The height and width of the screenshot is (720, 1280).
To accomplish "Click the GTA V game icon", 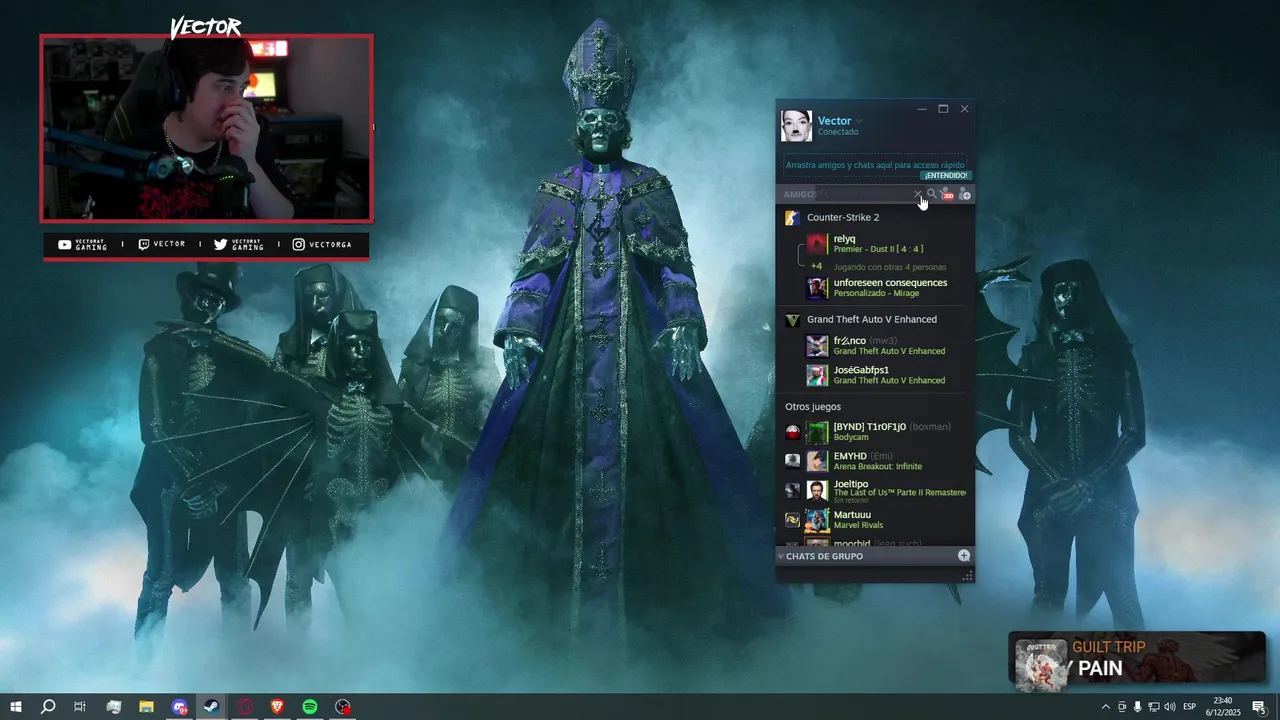I will pos(792,320).
